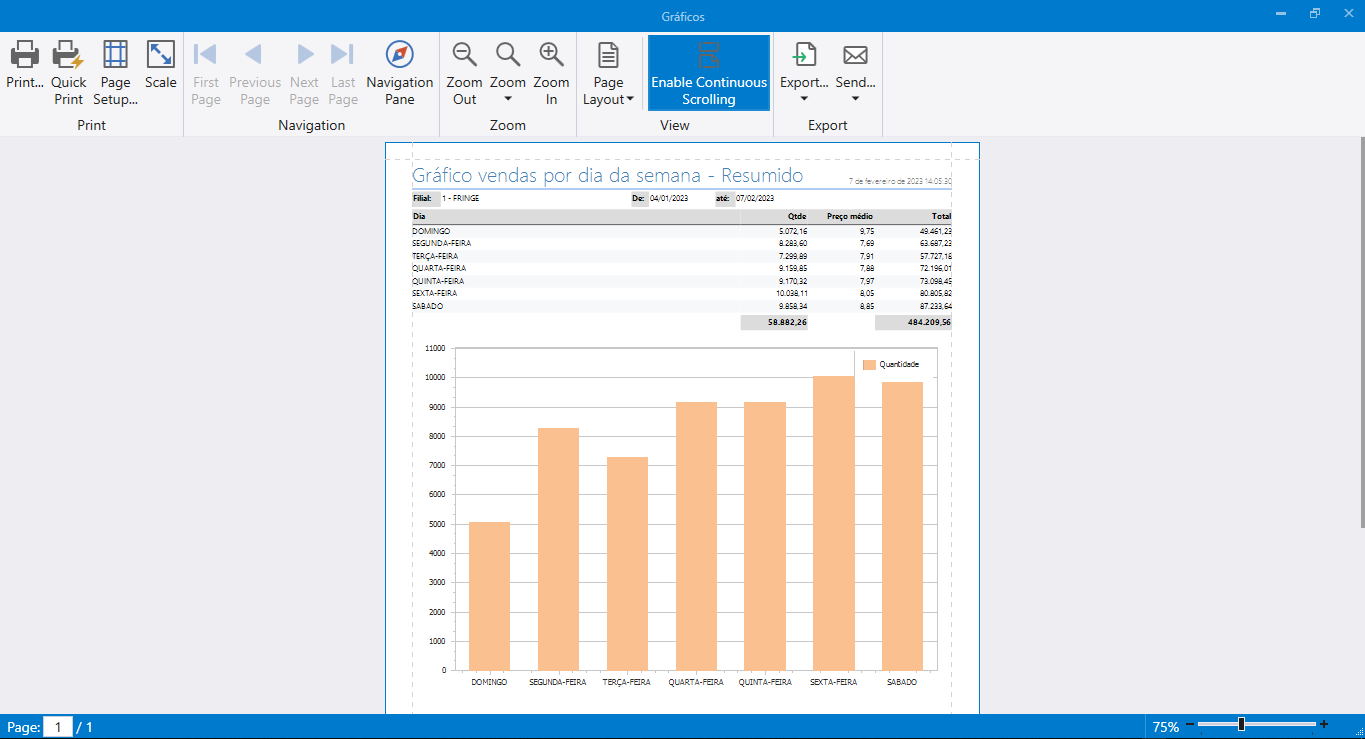This screenshot has width=1365, height=739.
Task: Click the page number input field
Action: pos(58,727)
